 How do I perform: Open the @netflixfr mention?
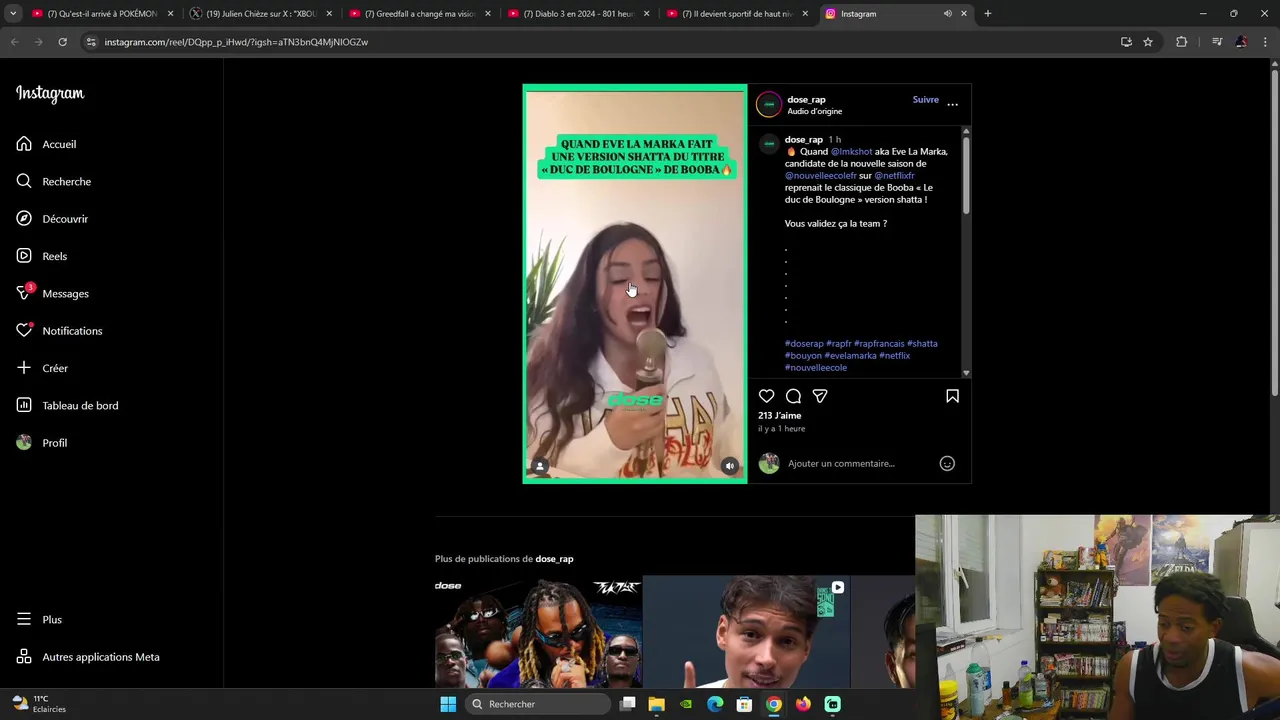(x=894, y=176)
